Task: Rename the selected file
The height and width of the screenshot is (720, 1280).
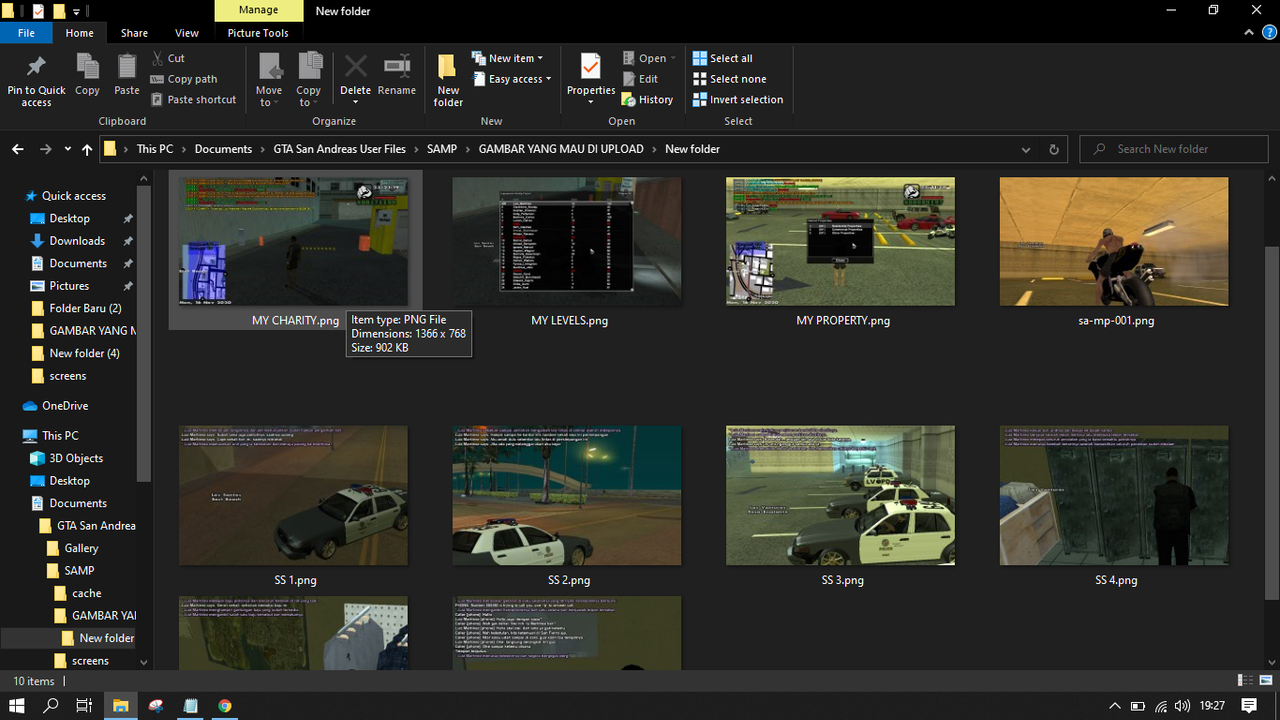Action: (x=397, y=76)
